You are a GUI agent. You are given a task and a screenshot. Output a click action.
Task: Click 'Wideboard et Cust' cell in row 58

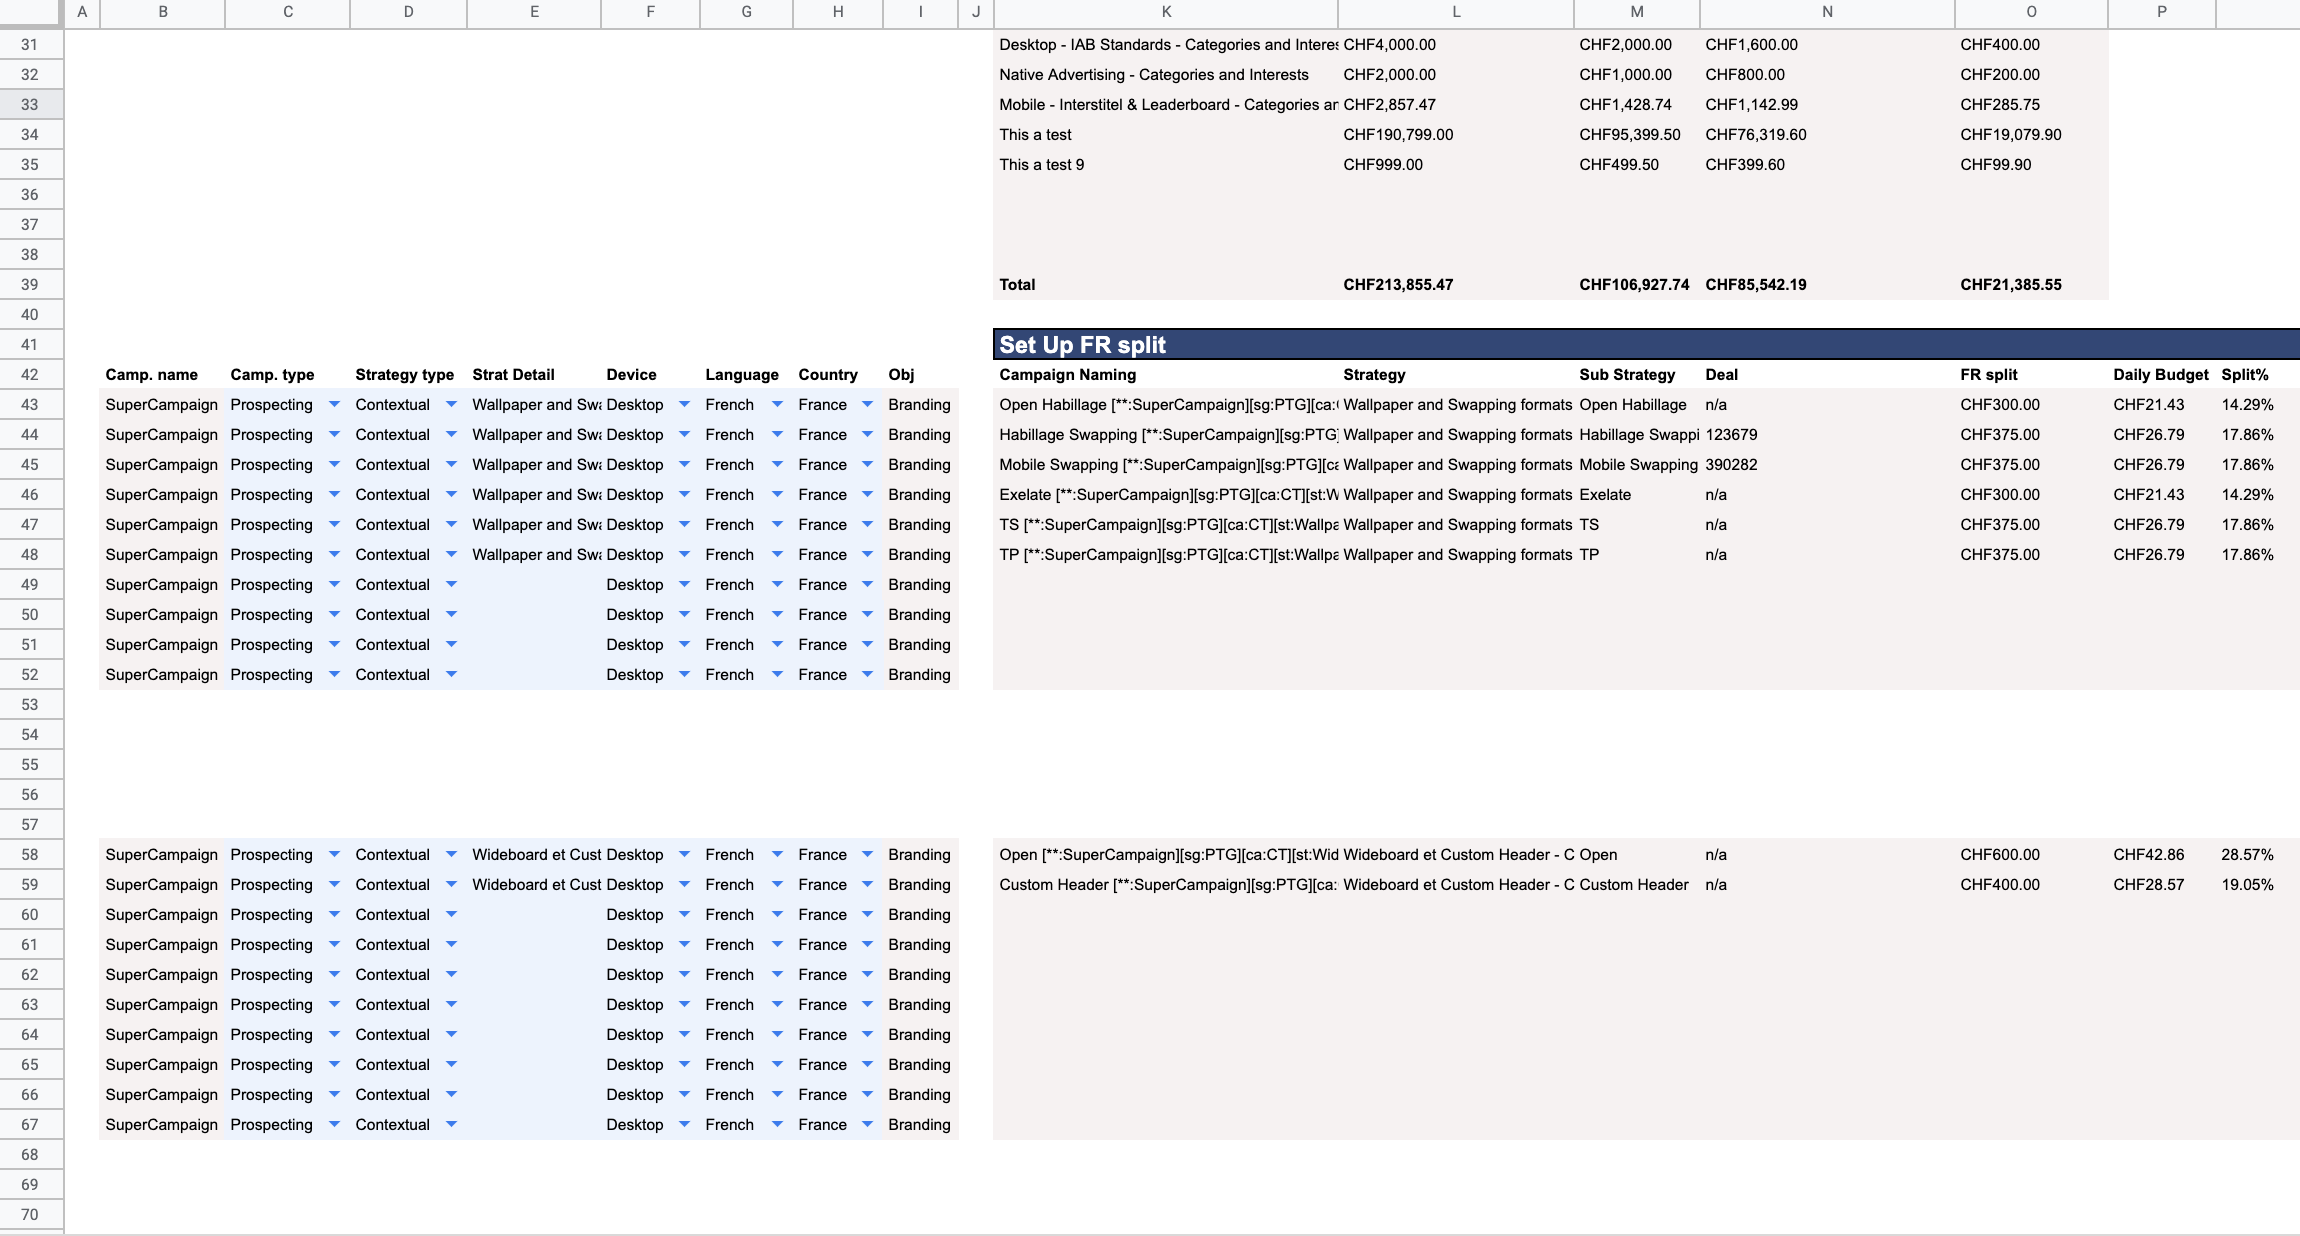click(534, 855)
